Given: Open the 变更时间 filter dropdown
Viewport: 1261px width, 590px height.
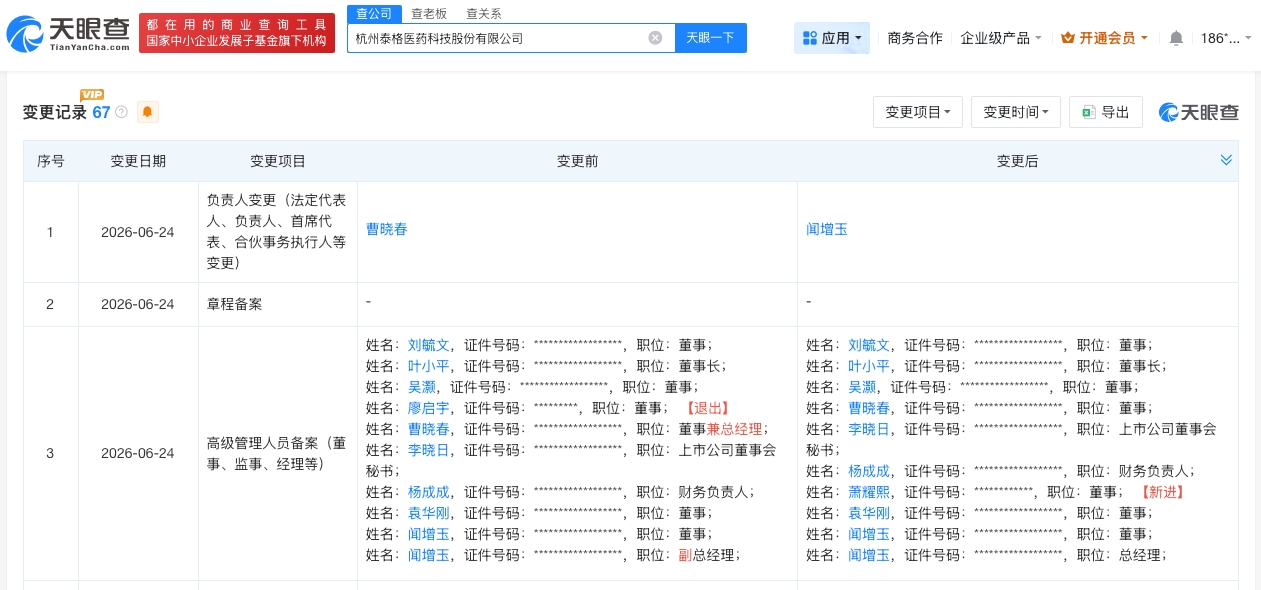Looking at the screenshot, I should click(1016, 112).
